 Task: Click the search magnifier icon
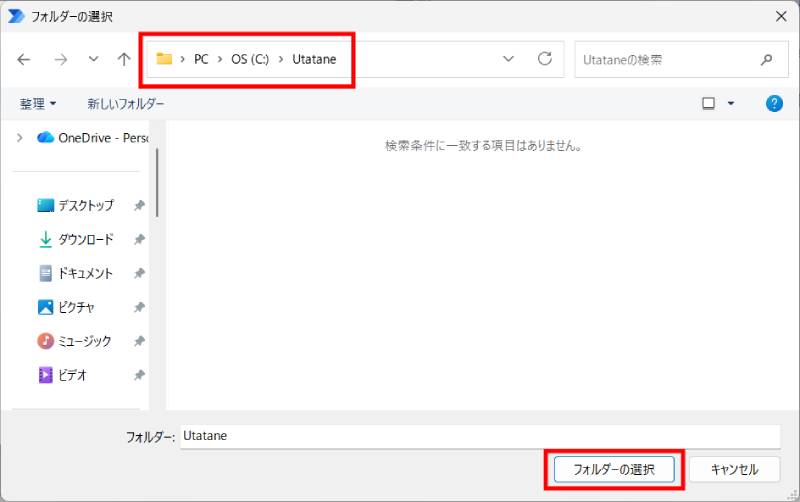pyautogui.click(x=766, y=60)
